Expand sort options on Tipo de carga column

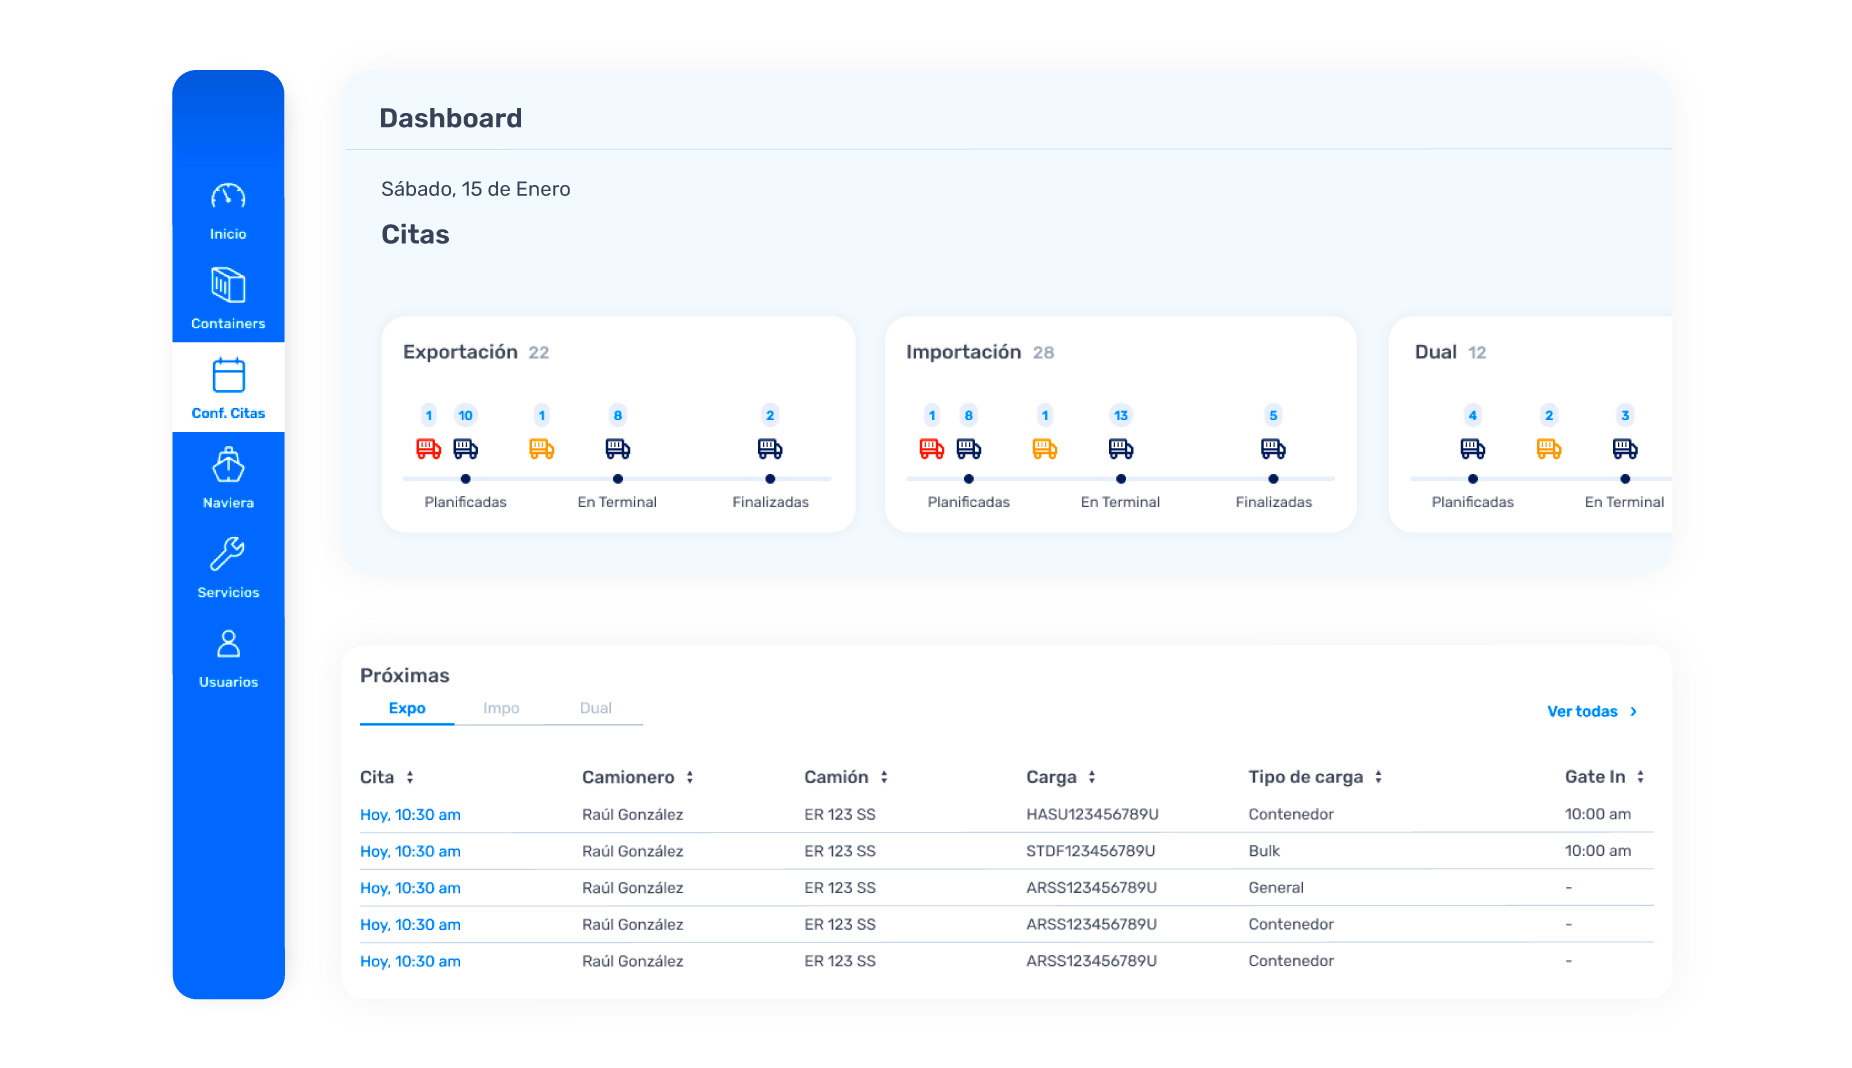(x=1381, y=776)
